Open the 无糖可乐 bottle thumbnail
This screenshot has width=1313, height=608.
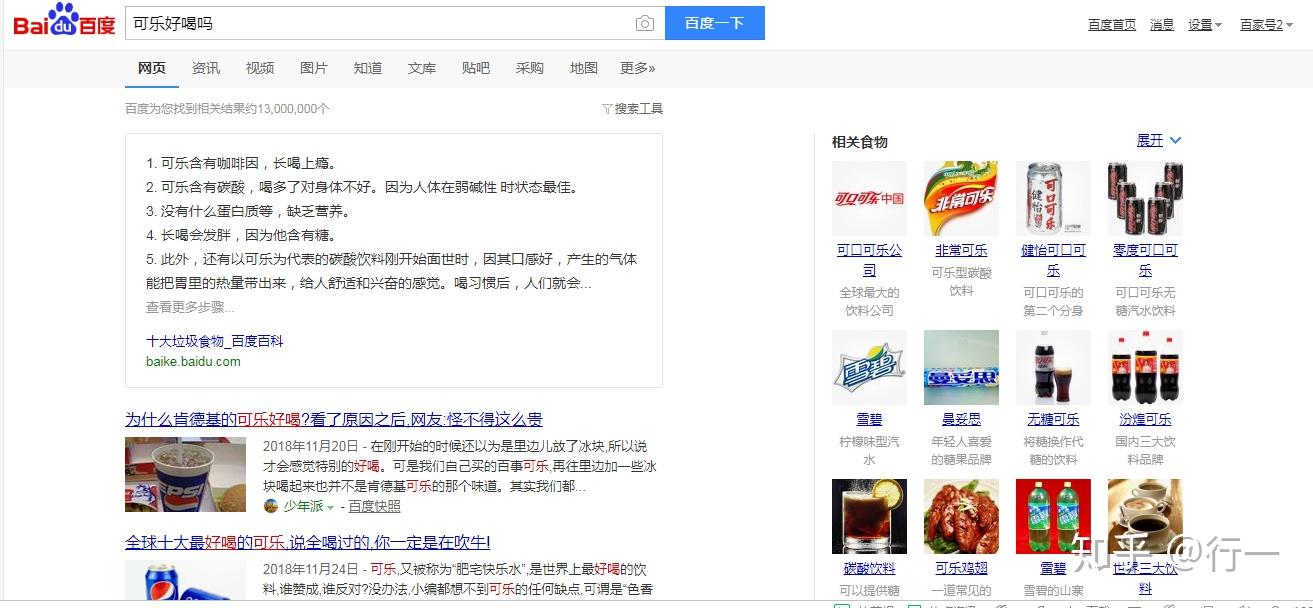pos(1053,367)
